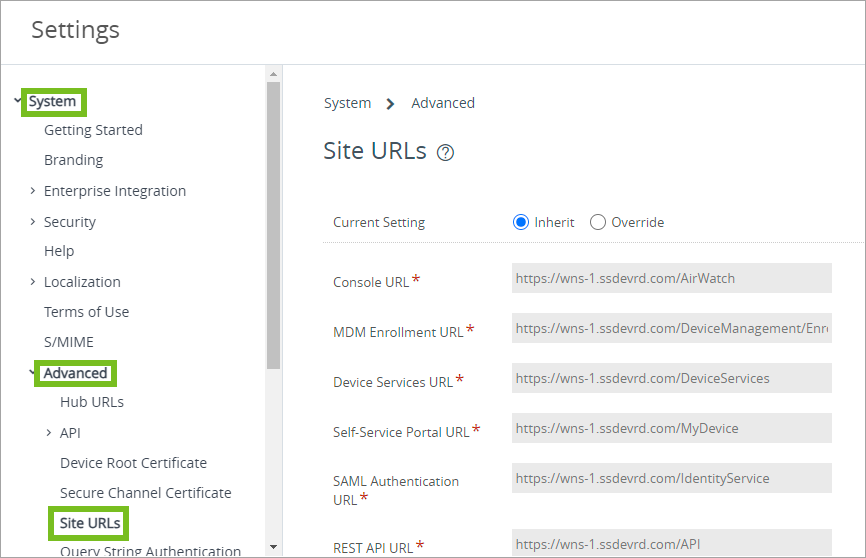
Task: Click the sidebar scroll up arrow
Action: [x=273, y=73]
